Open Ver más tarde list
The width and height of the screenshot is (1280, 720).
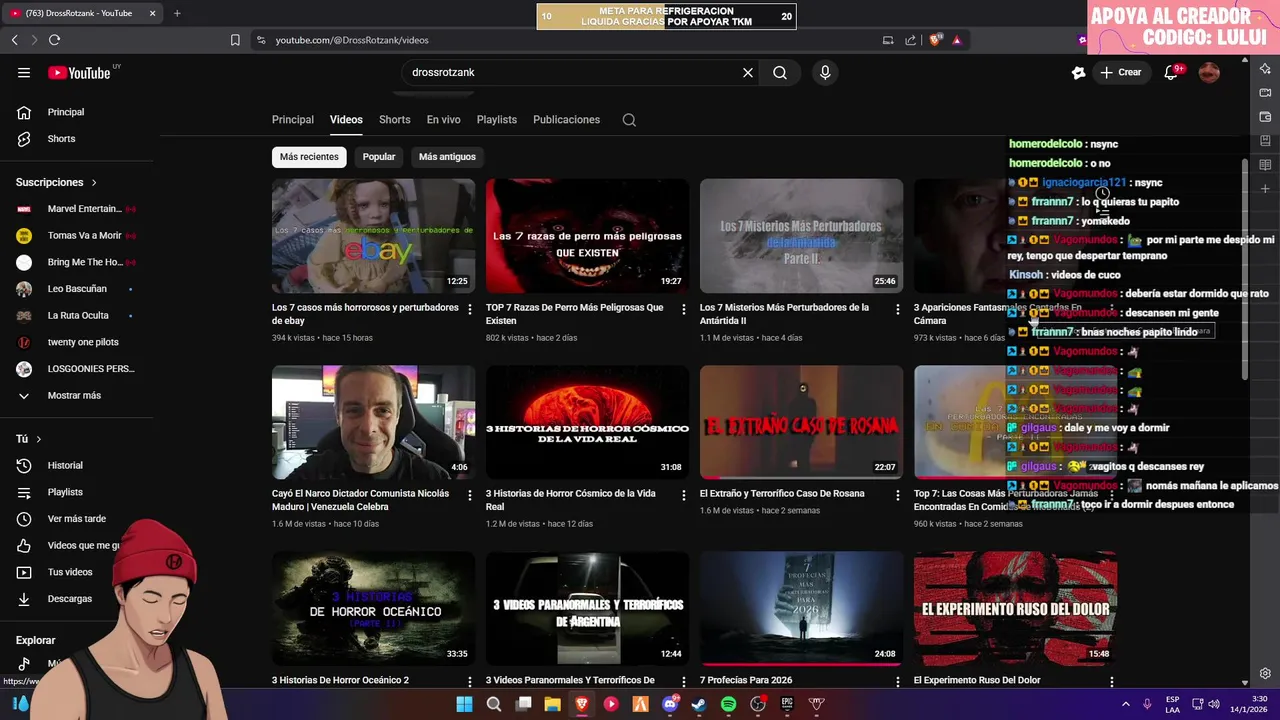[76, 519]
